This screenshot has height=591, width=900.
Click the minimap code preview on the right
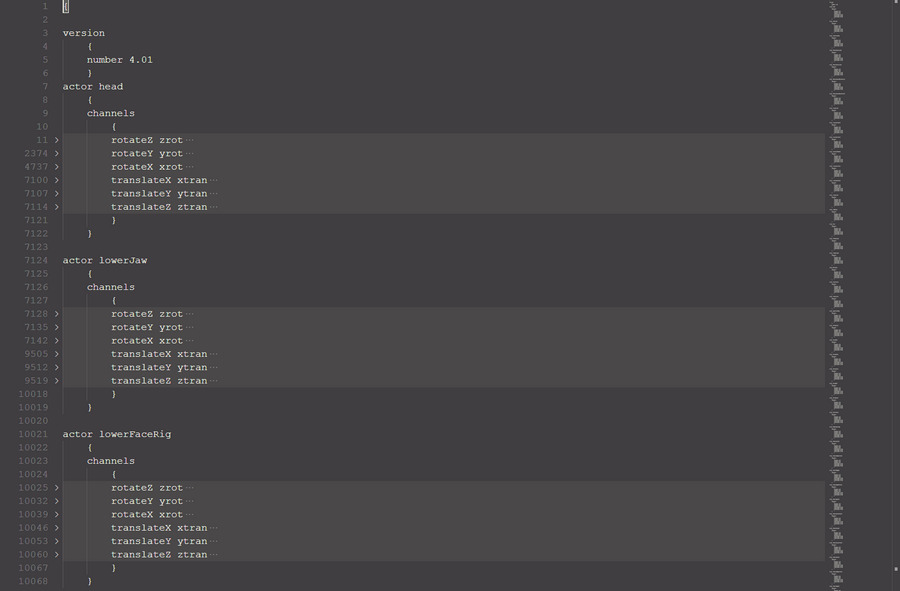(x=837, y=200)
